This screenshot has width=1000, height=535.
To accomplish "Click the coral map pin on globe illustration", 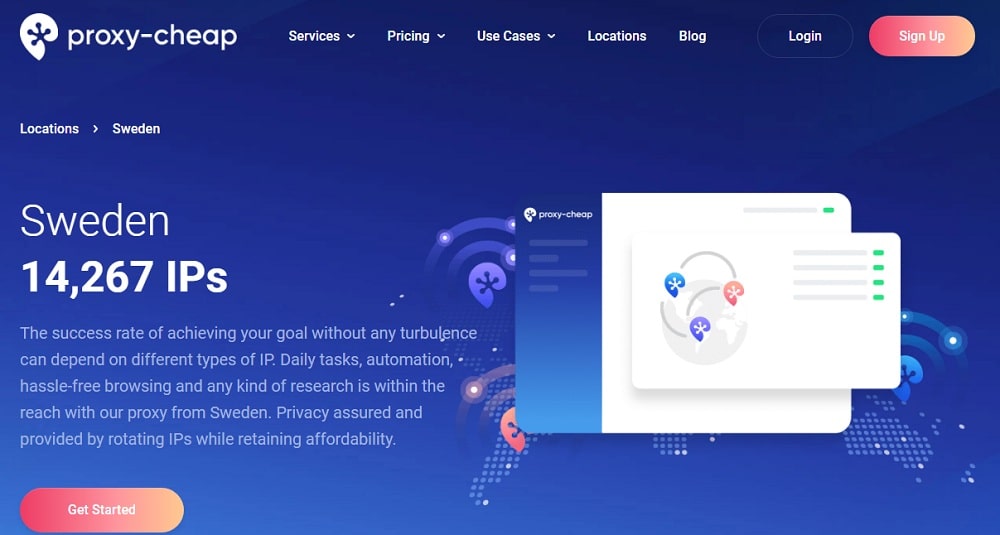I will 733,293.
